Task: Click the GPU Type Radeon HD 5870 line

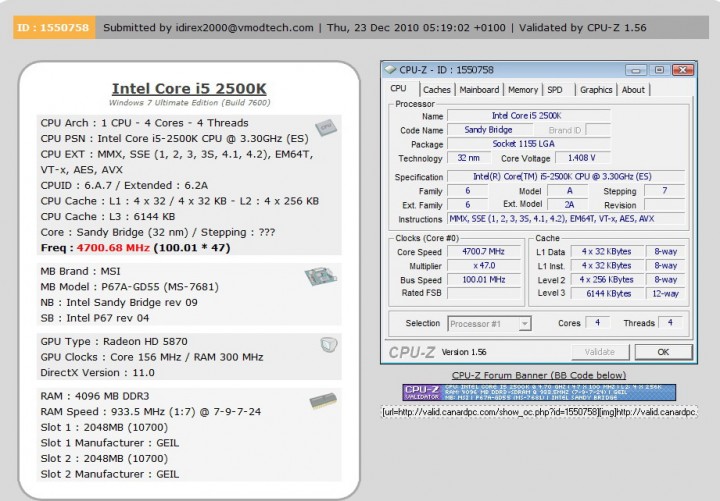Action: pos(114,342)
